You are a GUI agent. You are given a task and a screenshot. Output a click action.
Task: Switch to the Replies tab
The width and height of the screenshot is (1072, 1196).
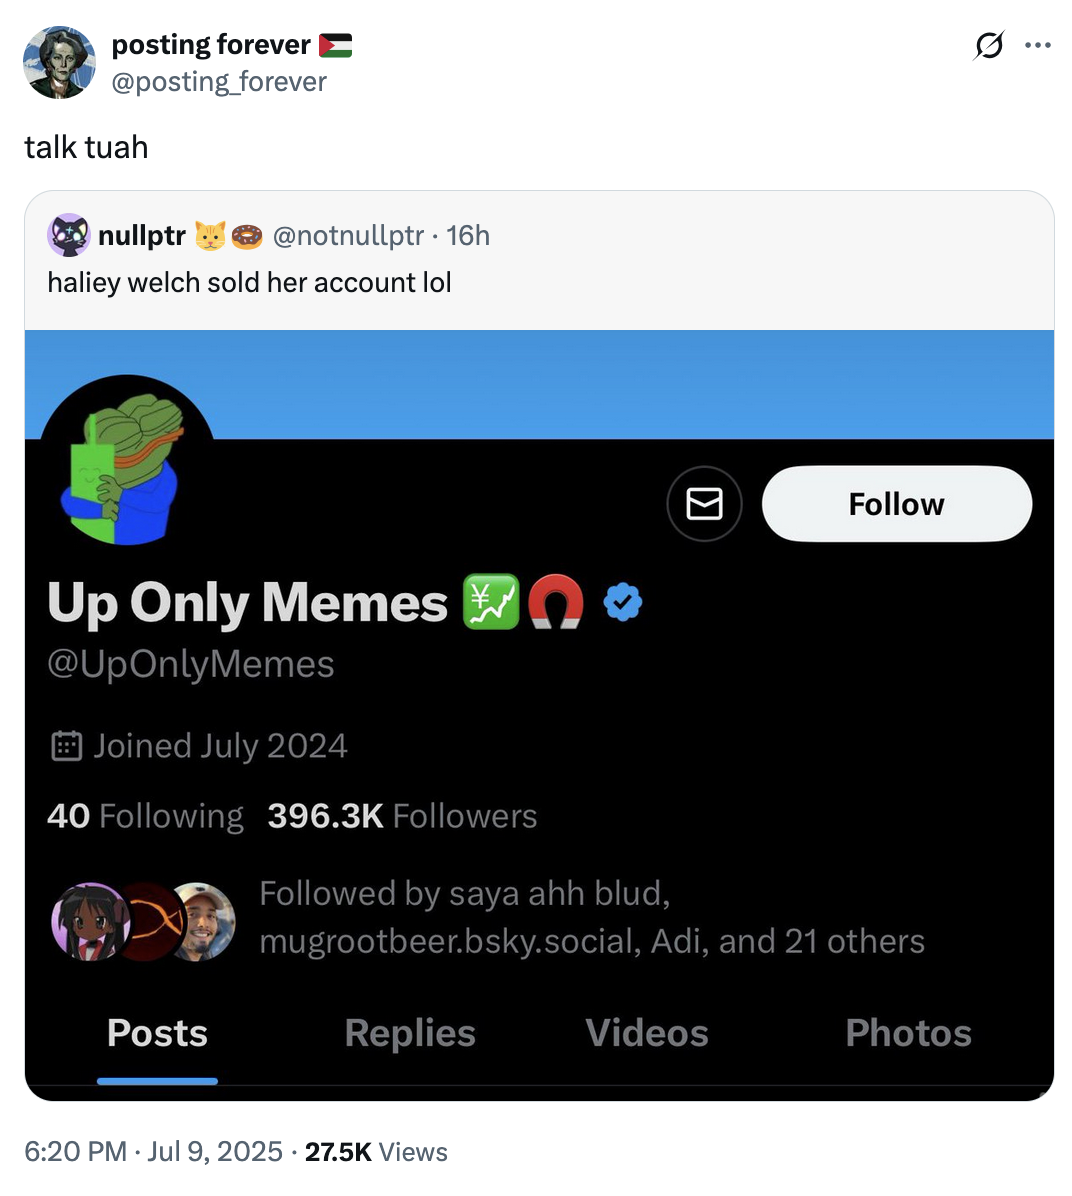click(410, 1033)
